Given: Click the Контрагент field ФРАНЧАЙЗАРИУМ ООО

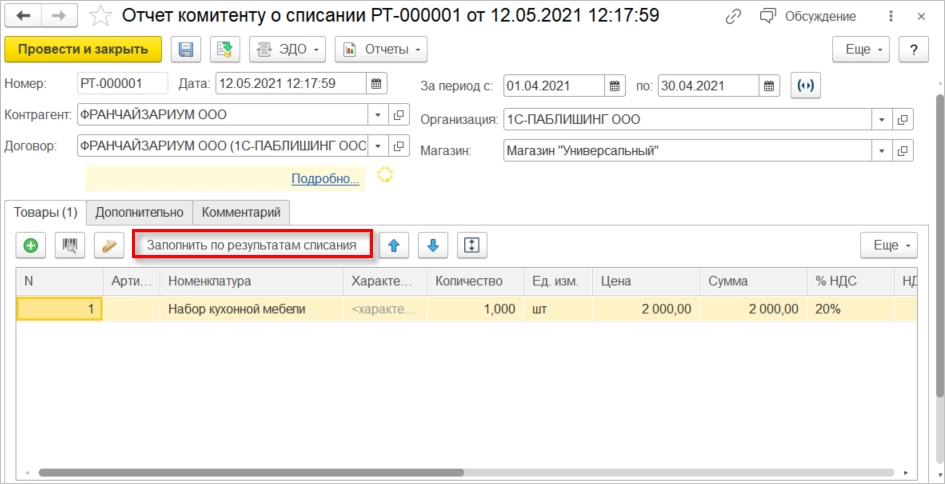Looking at the screenshot, I should [x=222, y=114].
